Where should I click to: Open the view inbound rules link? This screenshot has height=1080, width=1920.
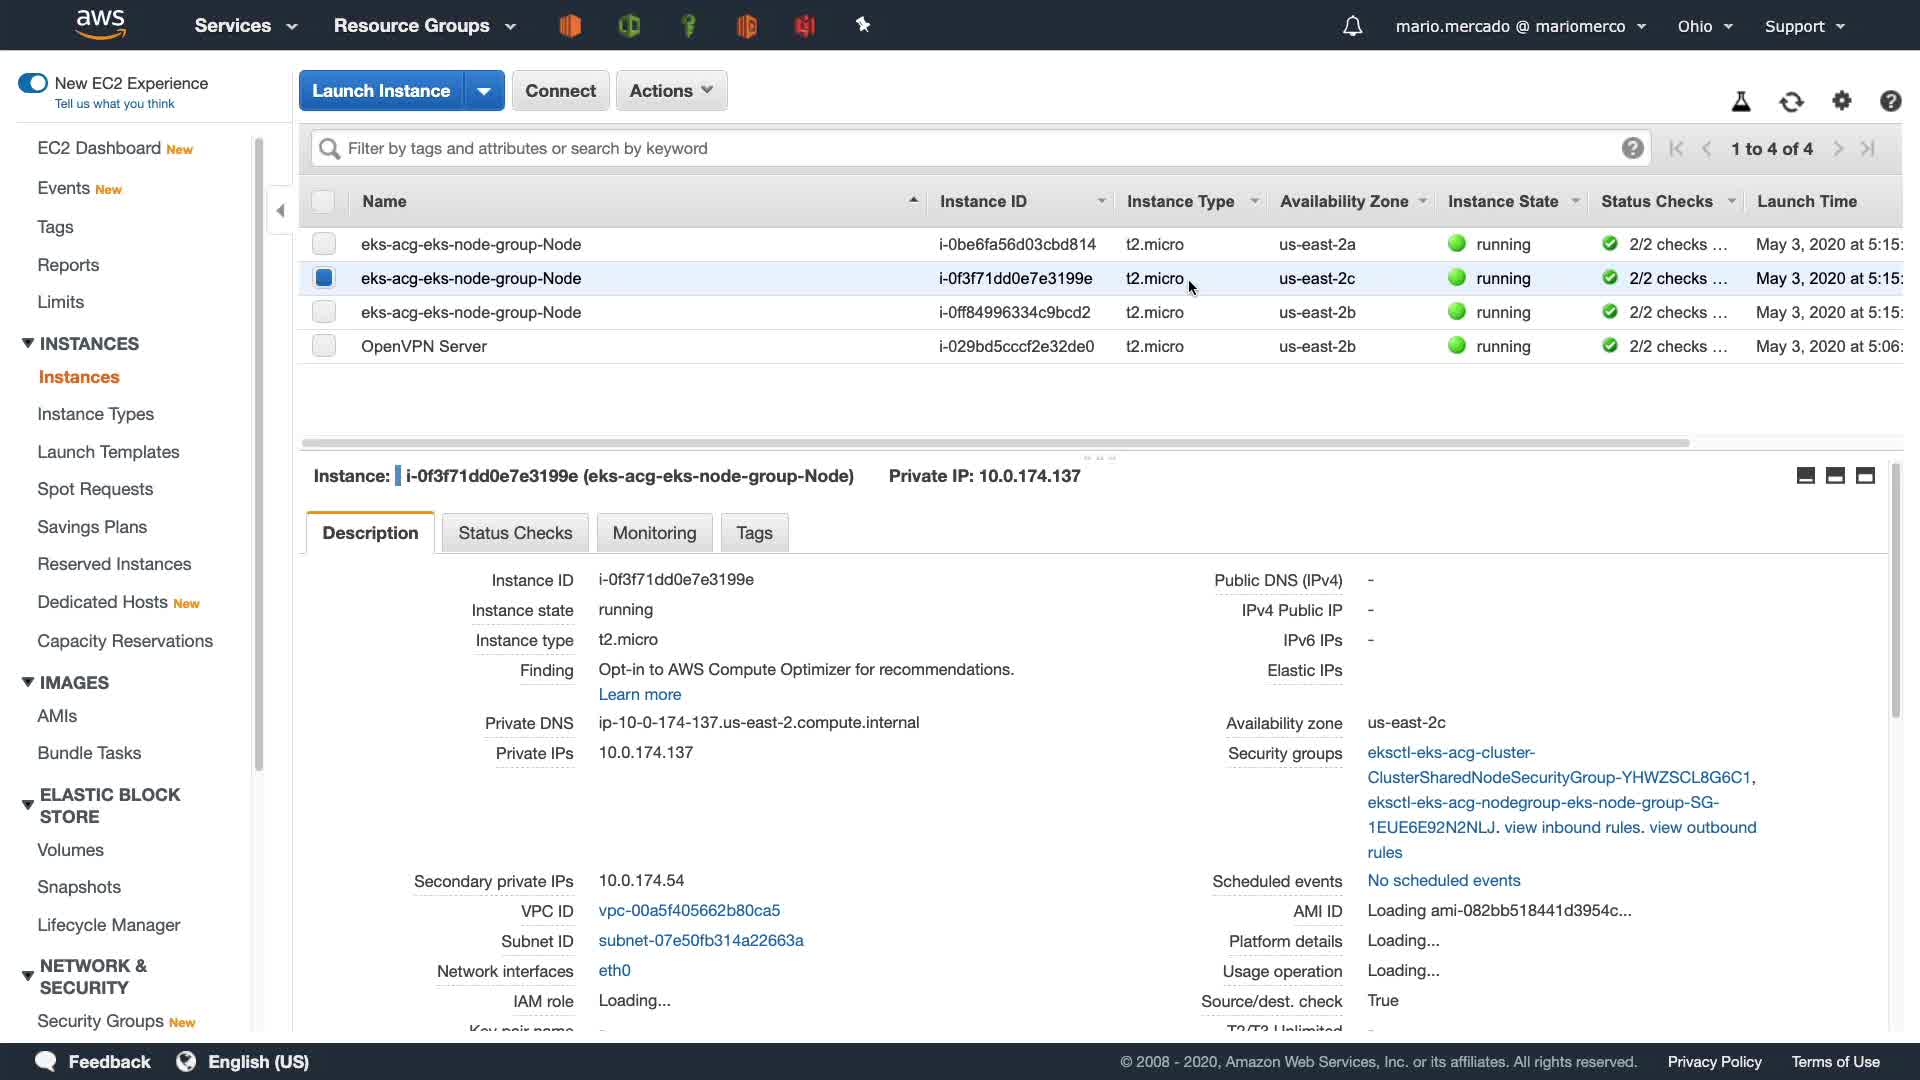pos(1572,827)
